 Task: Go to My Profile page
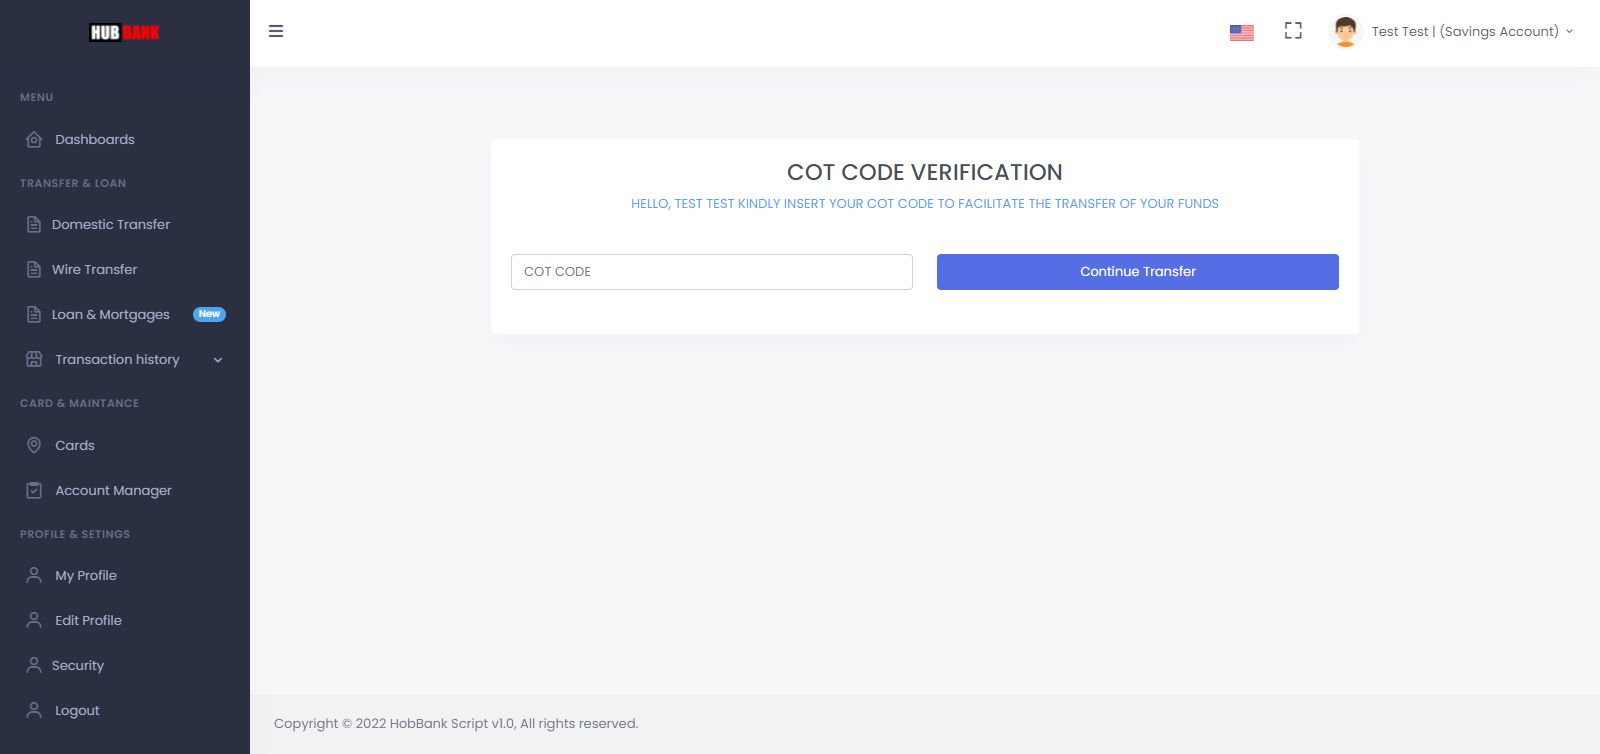point(86,575)
